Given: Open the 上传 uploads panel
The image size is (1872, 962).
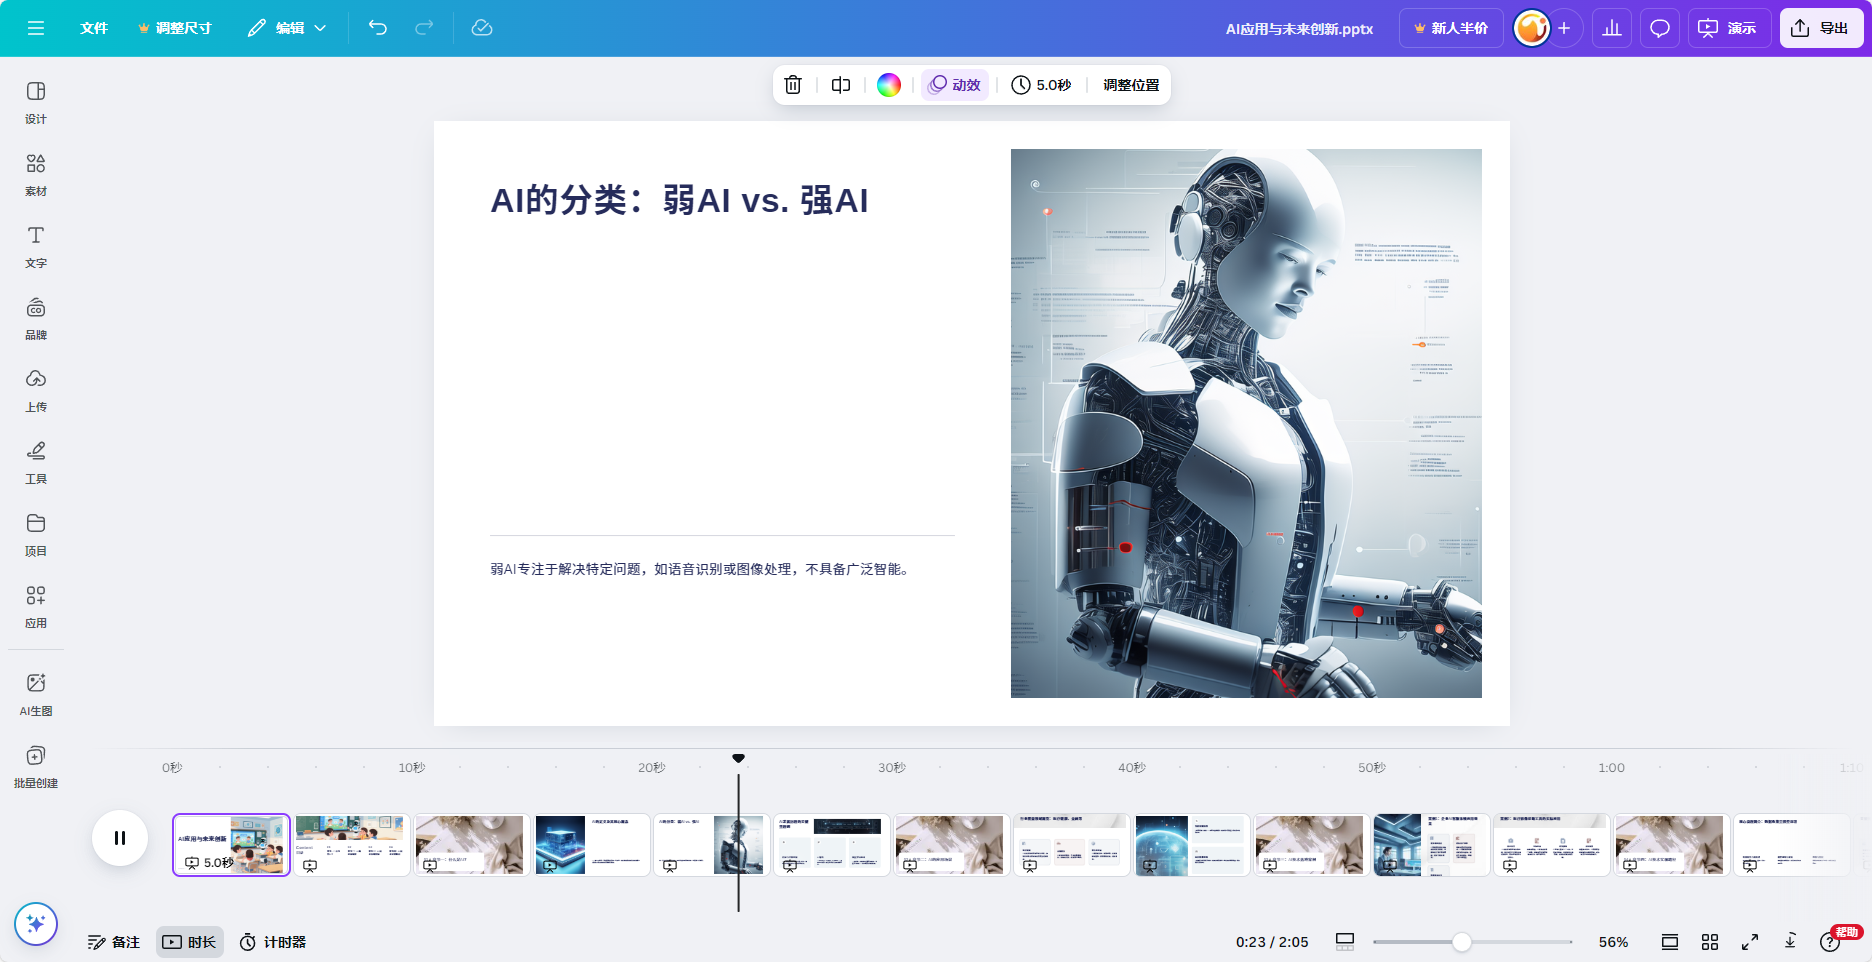Looking at the screenshot, I should coord(35,390).
